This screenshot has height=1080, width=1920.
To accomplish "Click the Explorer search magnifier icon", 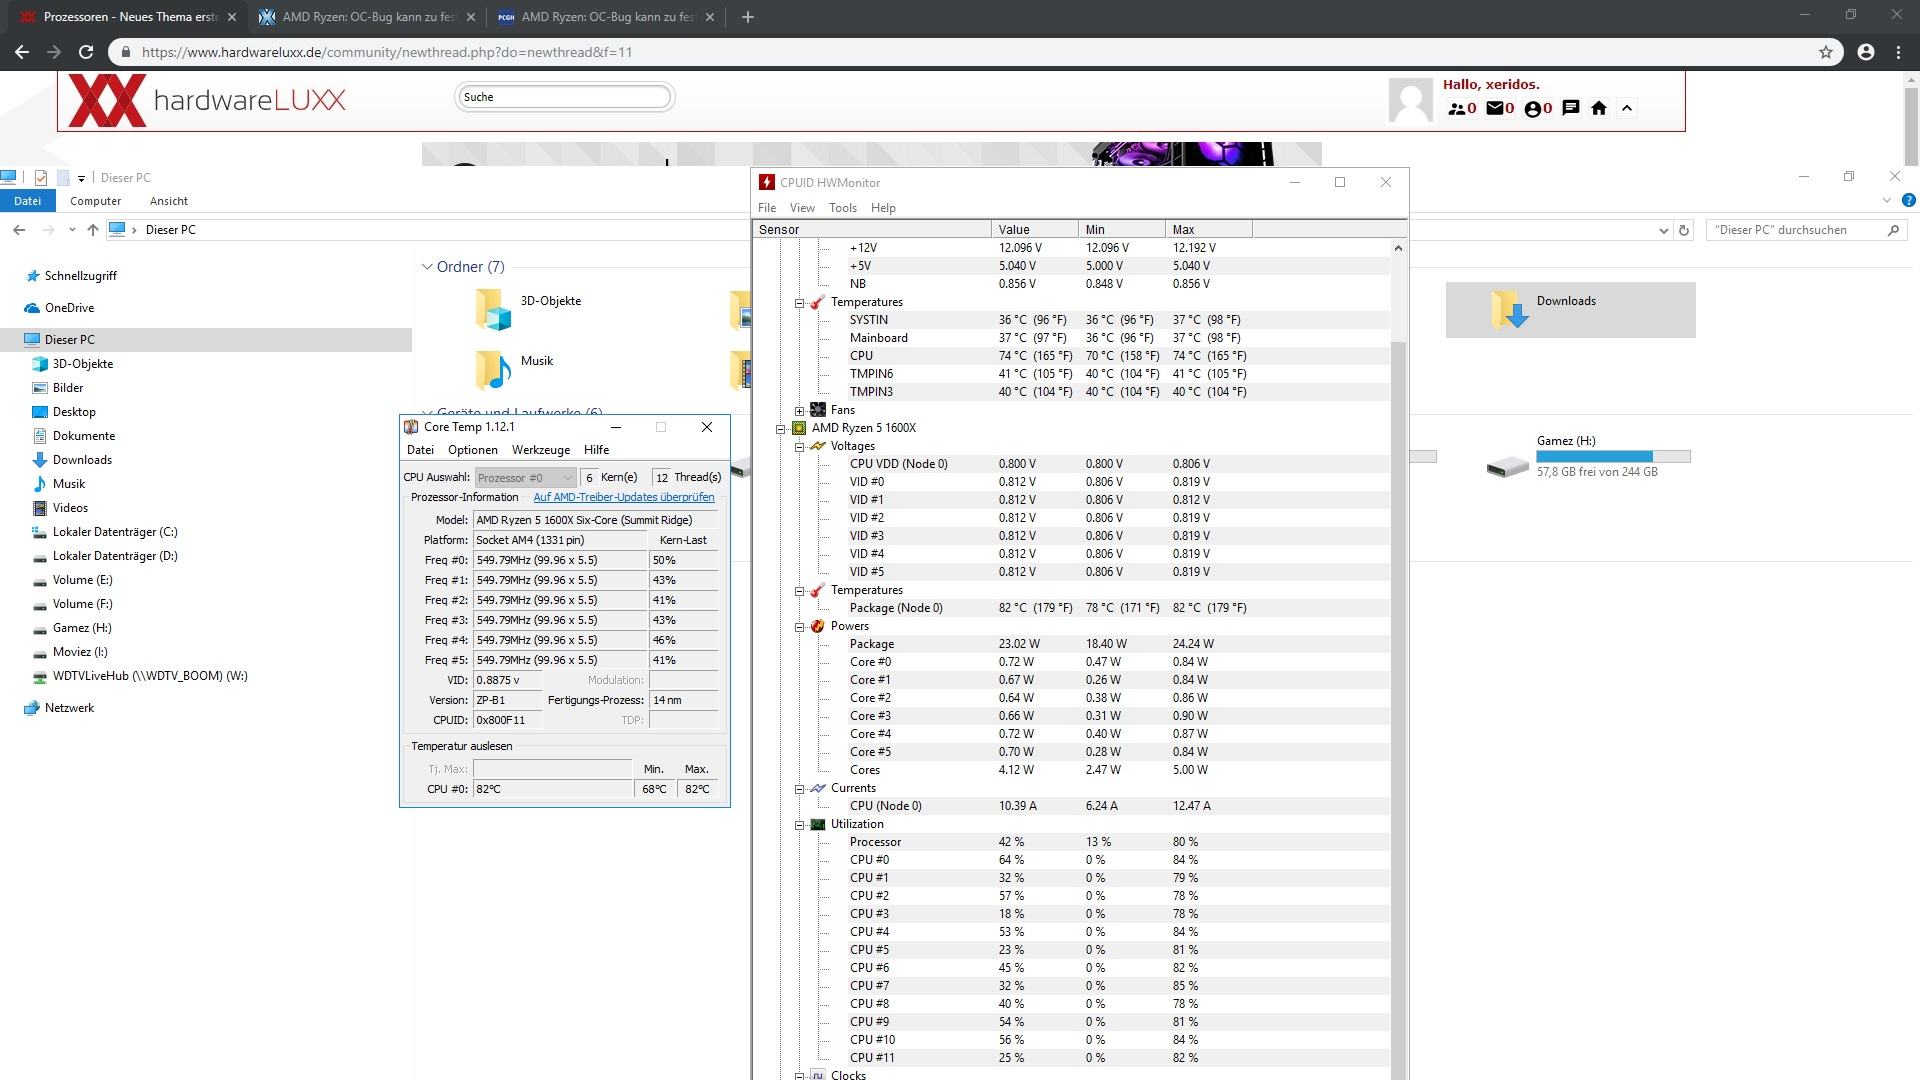I will point(1893,230).
